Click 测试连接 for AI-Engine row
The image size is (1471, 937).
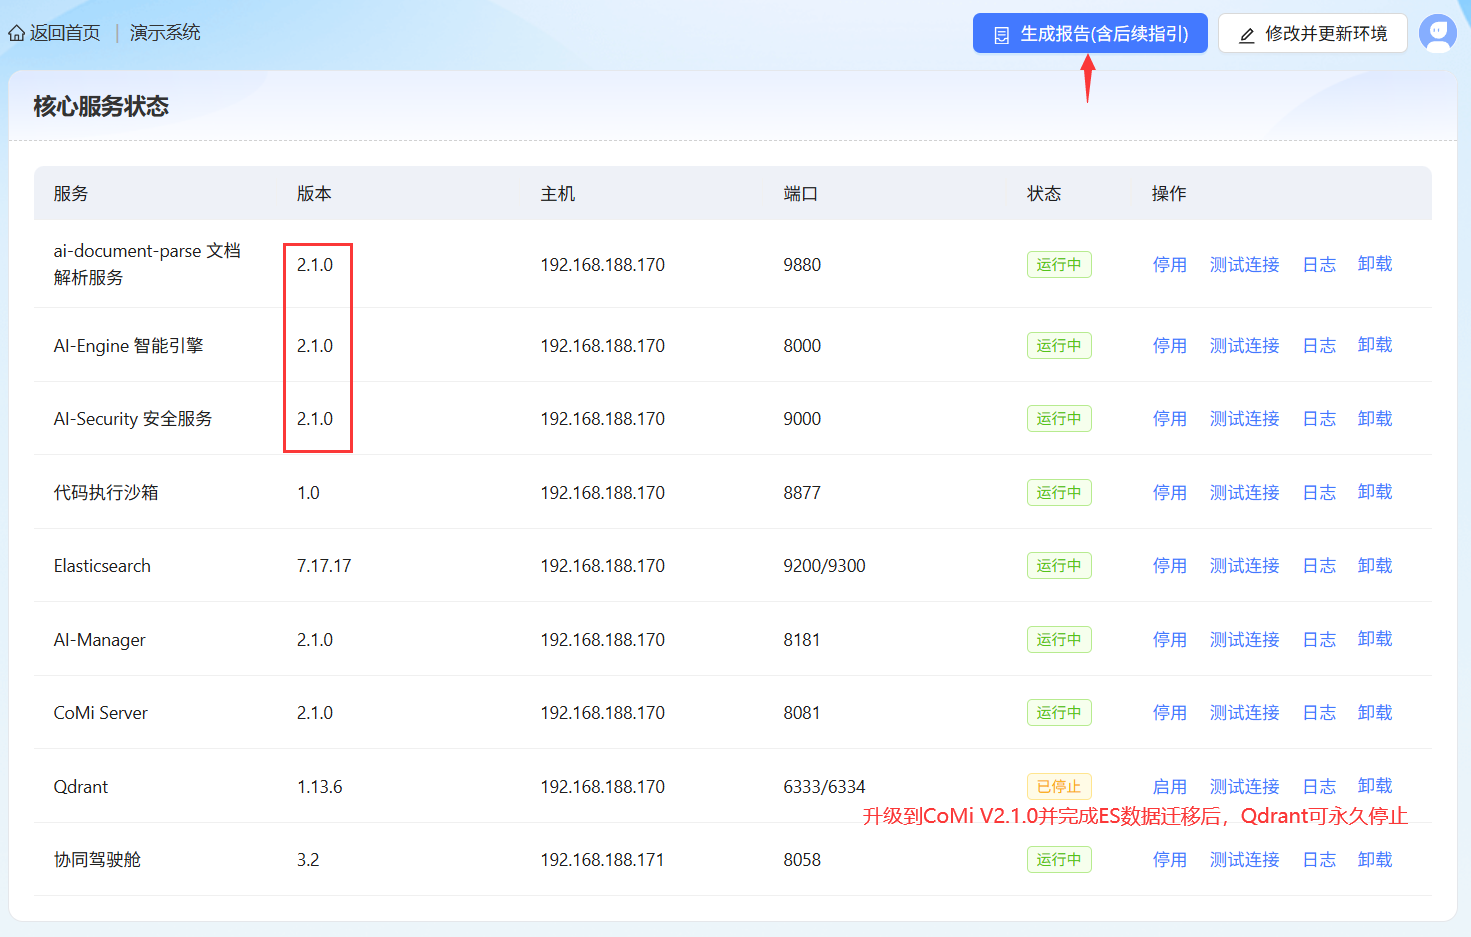tap(1244, 345)
